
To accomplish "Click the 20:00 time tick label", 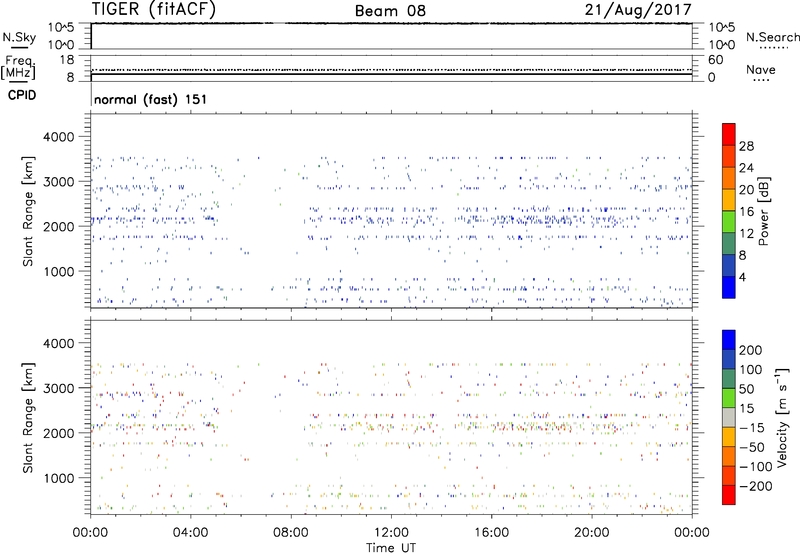I will [591, 533].
